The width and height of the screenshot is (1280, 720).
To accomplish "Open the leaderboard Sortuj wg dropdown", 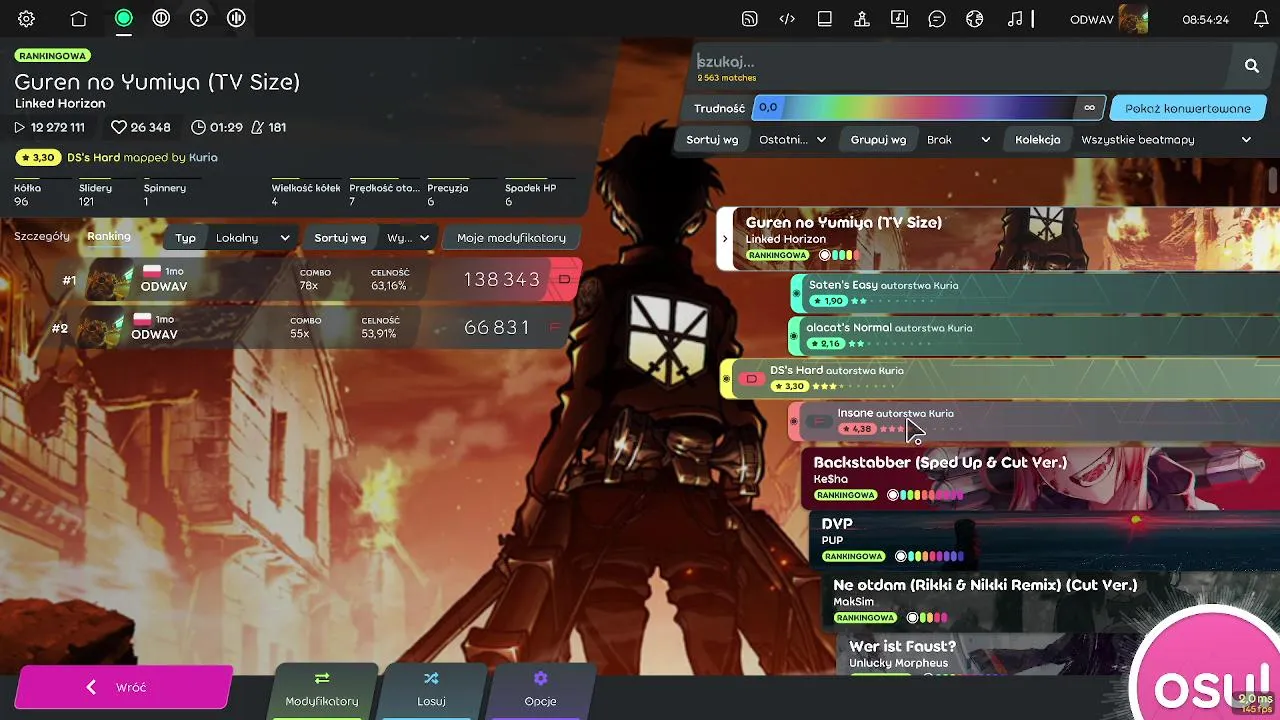I will pos(371,238).
